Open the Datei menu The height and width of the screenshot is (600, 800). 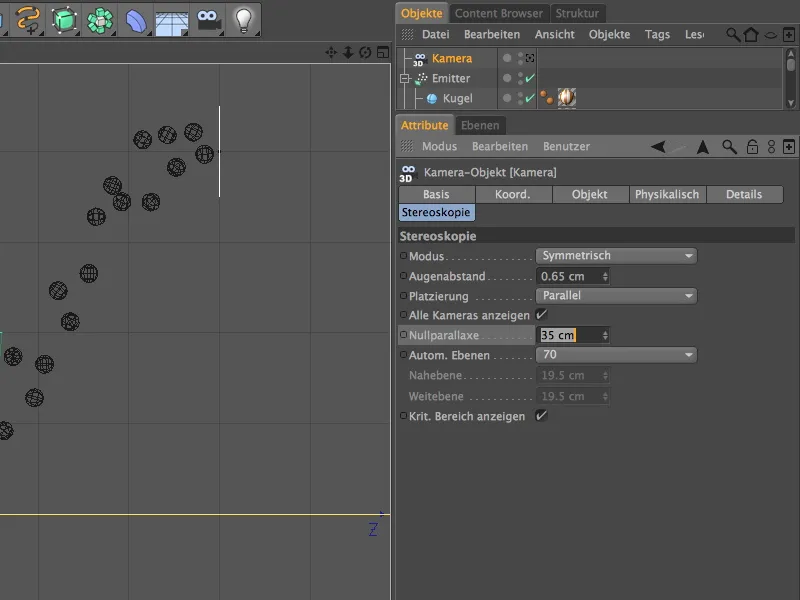436,34
